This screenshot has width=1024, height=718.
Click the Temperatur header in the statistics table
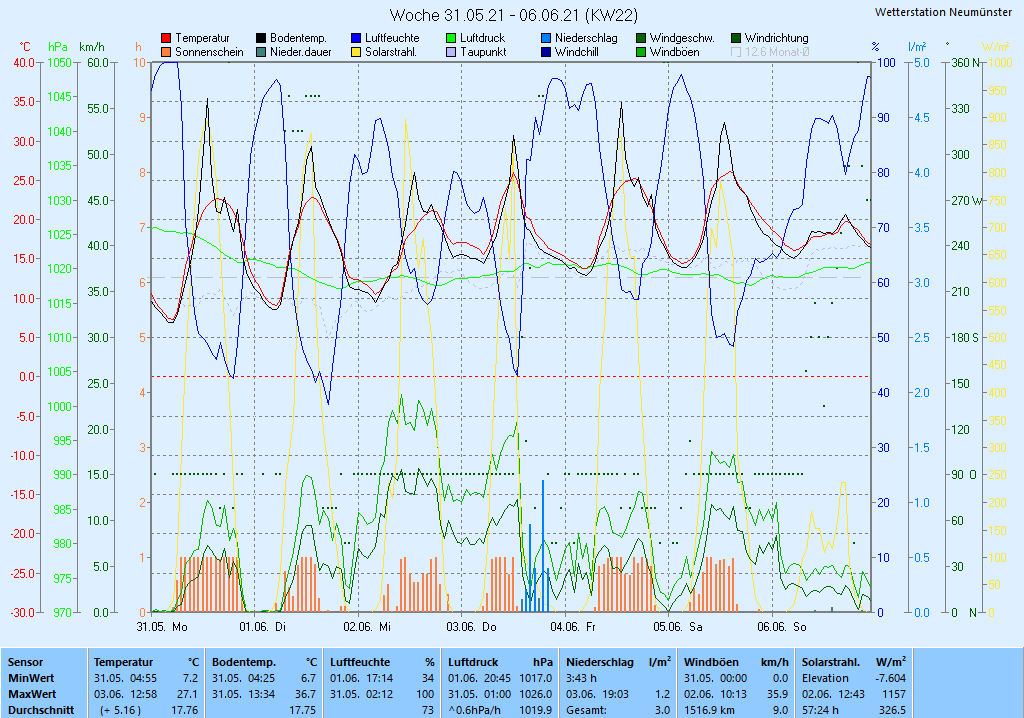click(x=123, y=662)
